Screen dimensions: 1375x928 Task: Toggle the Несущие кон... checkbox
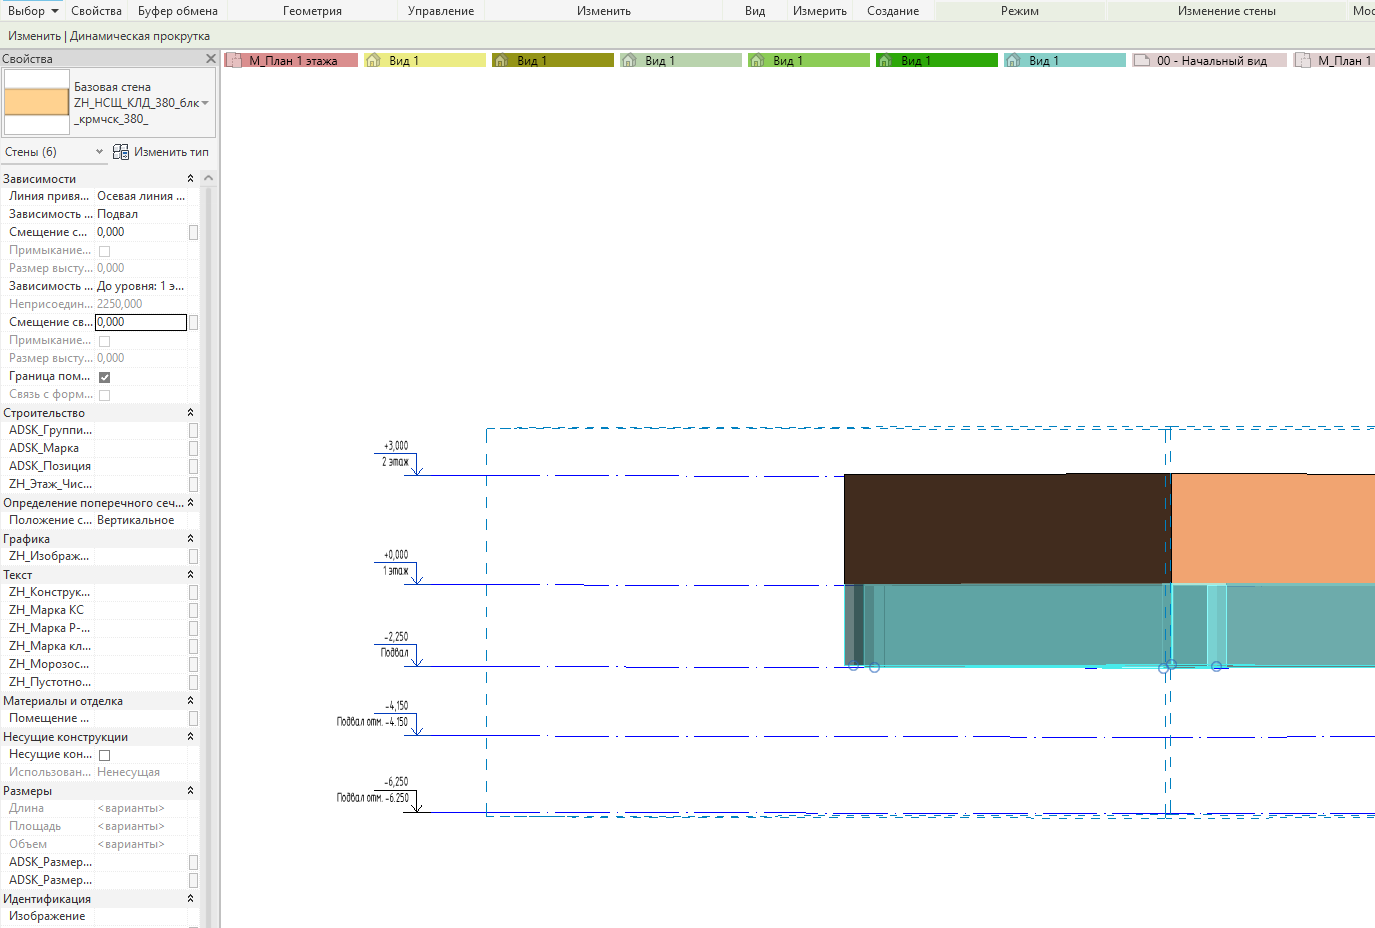click(104, 755)
